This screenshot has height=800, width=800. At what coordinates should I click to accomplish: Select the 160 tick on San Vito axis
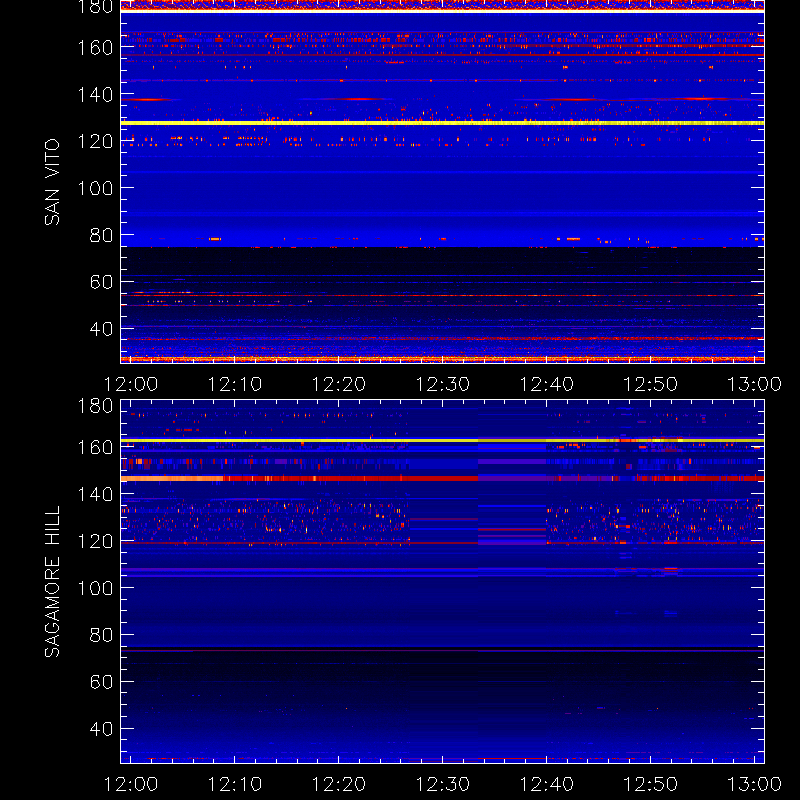tap(95, 48)
